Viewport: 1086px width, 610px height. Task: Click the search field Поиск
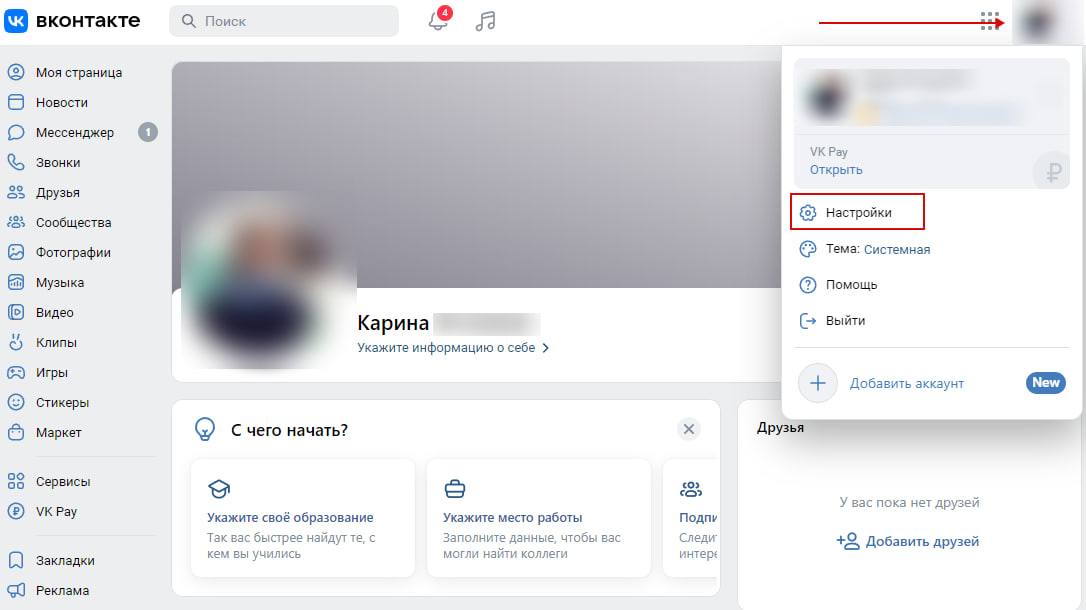tap(284, 21)
